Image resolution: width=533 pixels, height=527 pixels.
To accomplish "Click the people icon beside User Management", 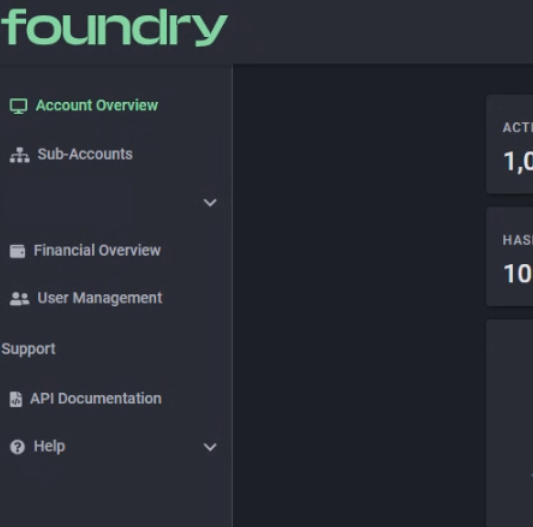I will tap(19, 299).
